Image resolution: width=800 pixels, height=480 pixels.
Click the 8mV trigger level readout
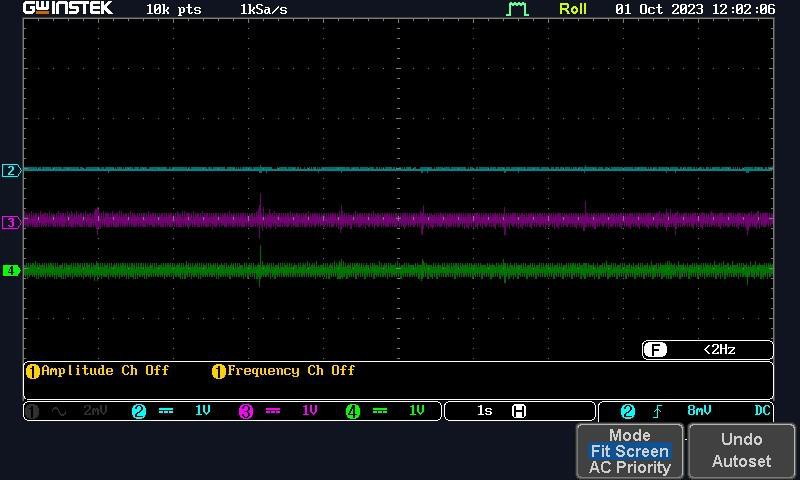tap(699, 411)
